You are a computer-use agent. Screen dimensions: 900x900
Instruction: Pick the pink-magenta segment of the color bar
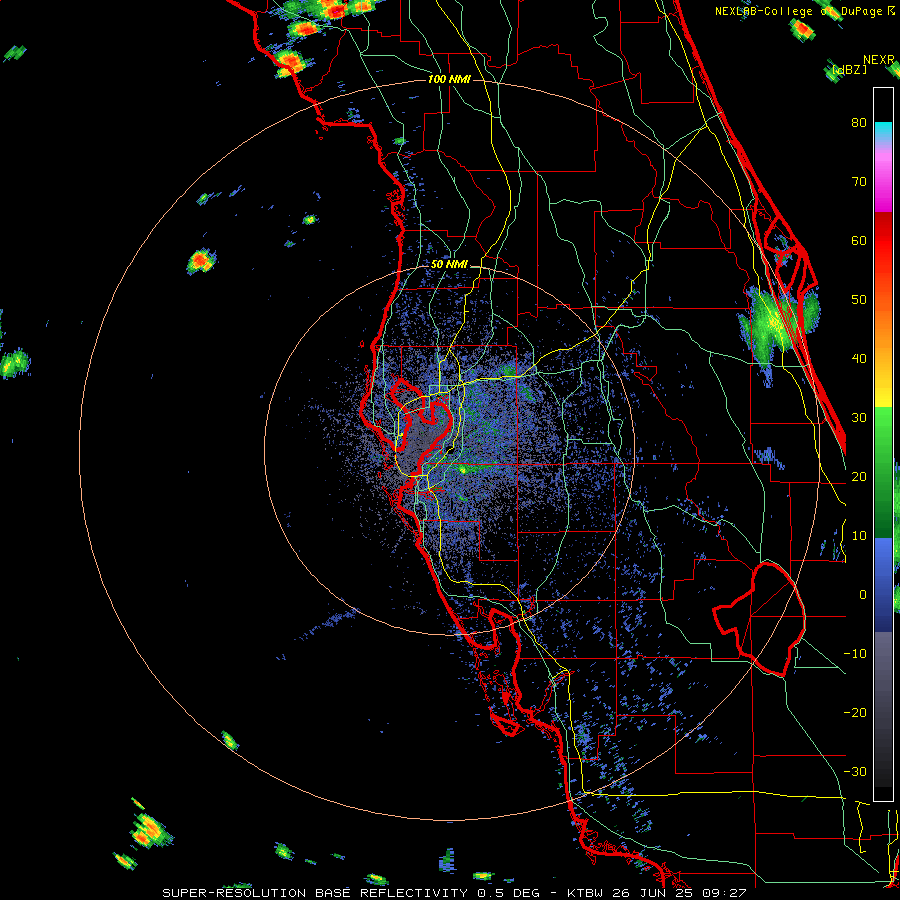pyautogui.click(x=883, y=178)
